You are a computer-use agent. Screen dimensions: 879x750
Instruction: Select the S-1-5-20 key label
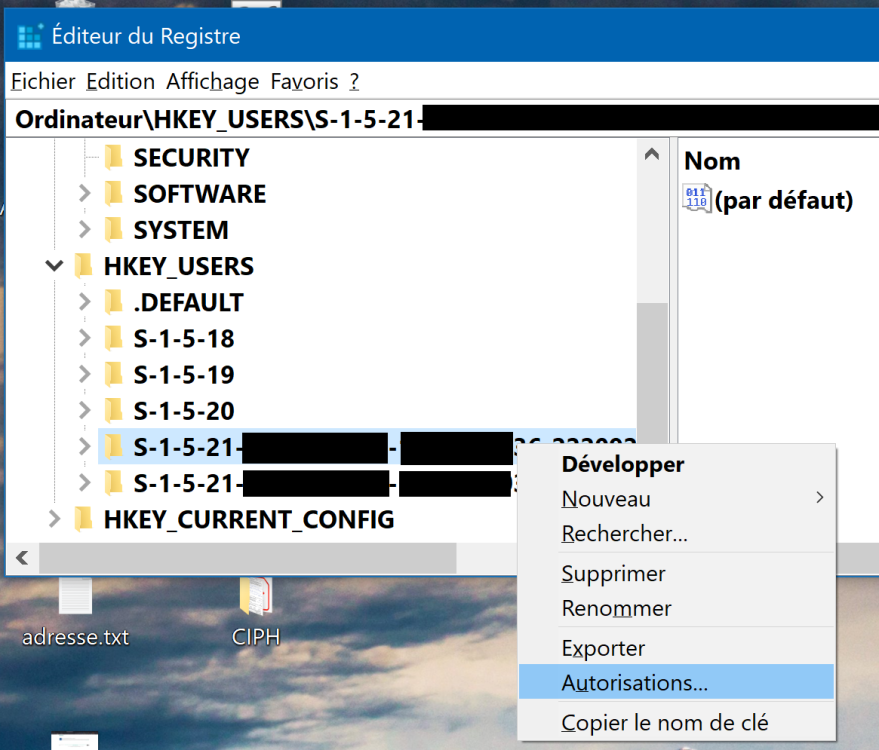(x=184, y=411)
